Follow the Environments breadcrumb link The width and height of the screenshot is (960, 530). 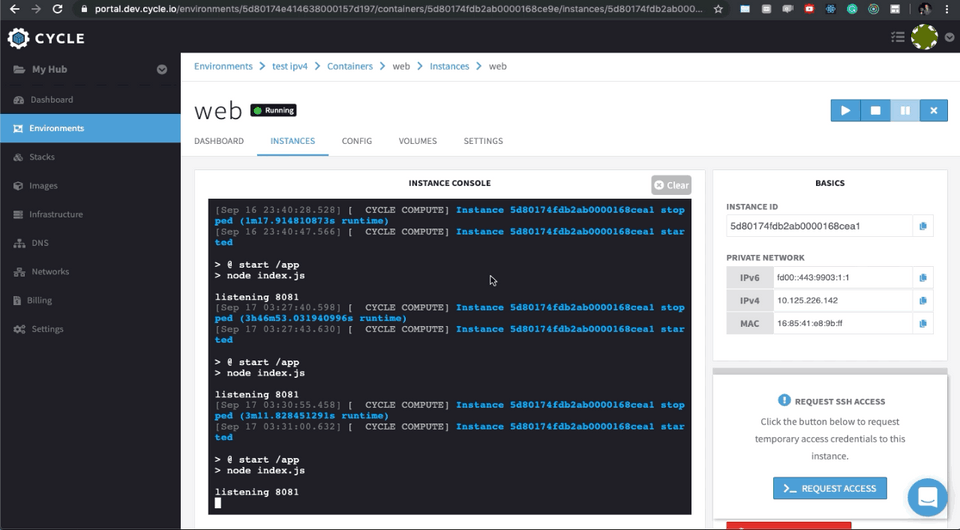(x=223, y=66)
